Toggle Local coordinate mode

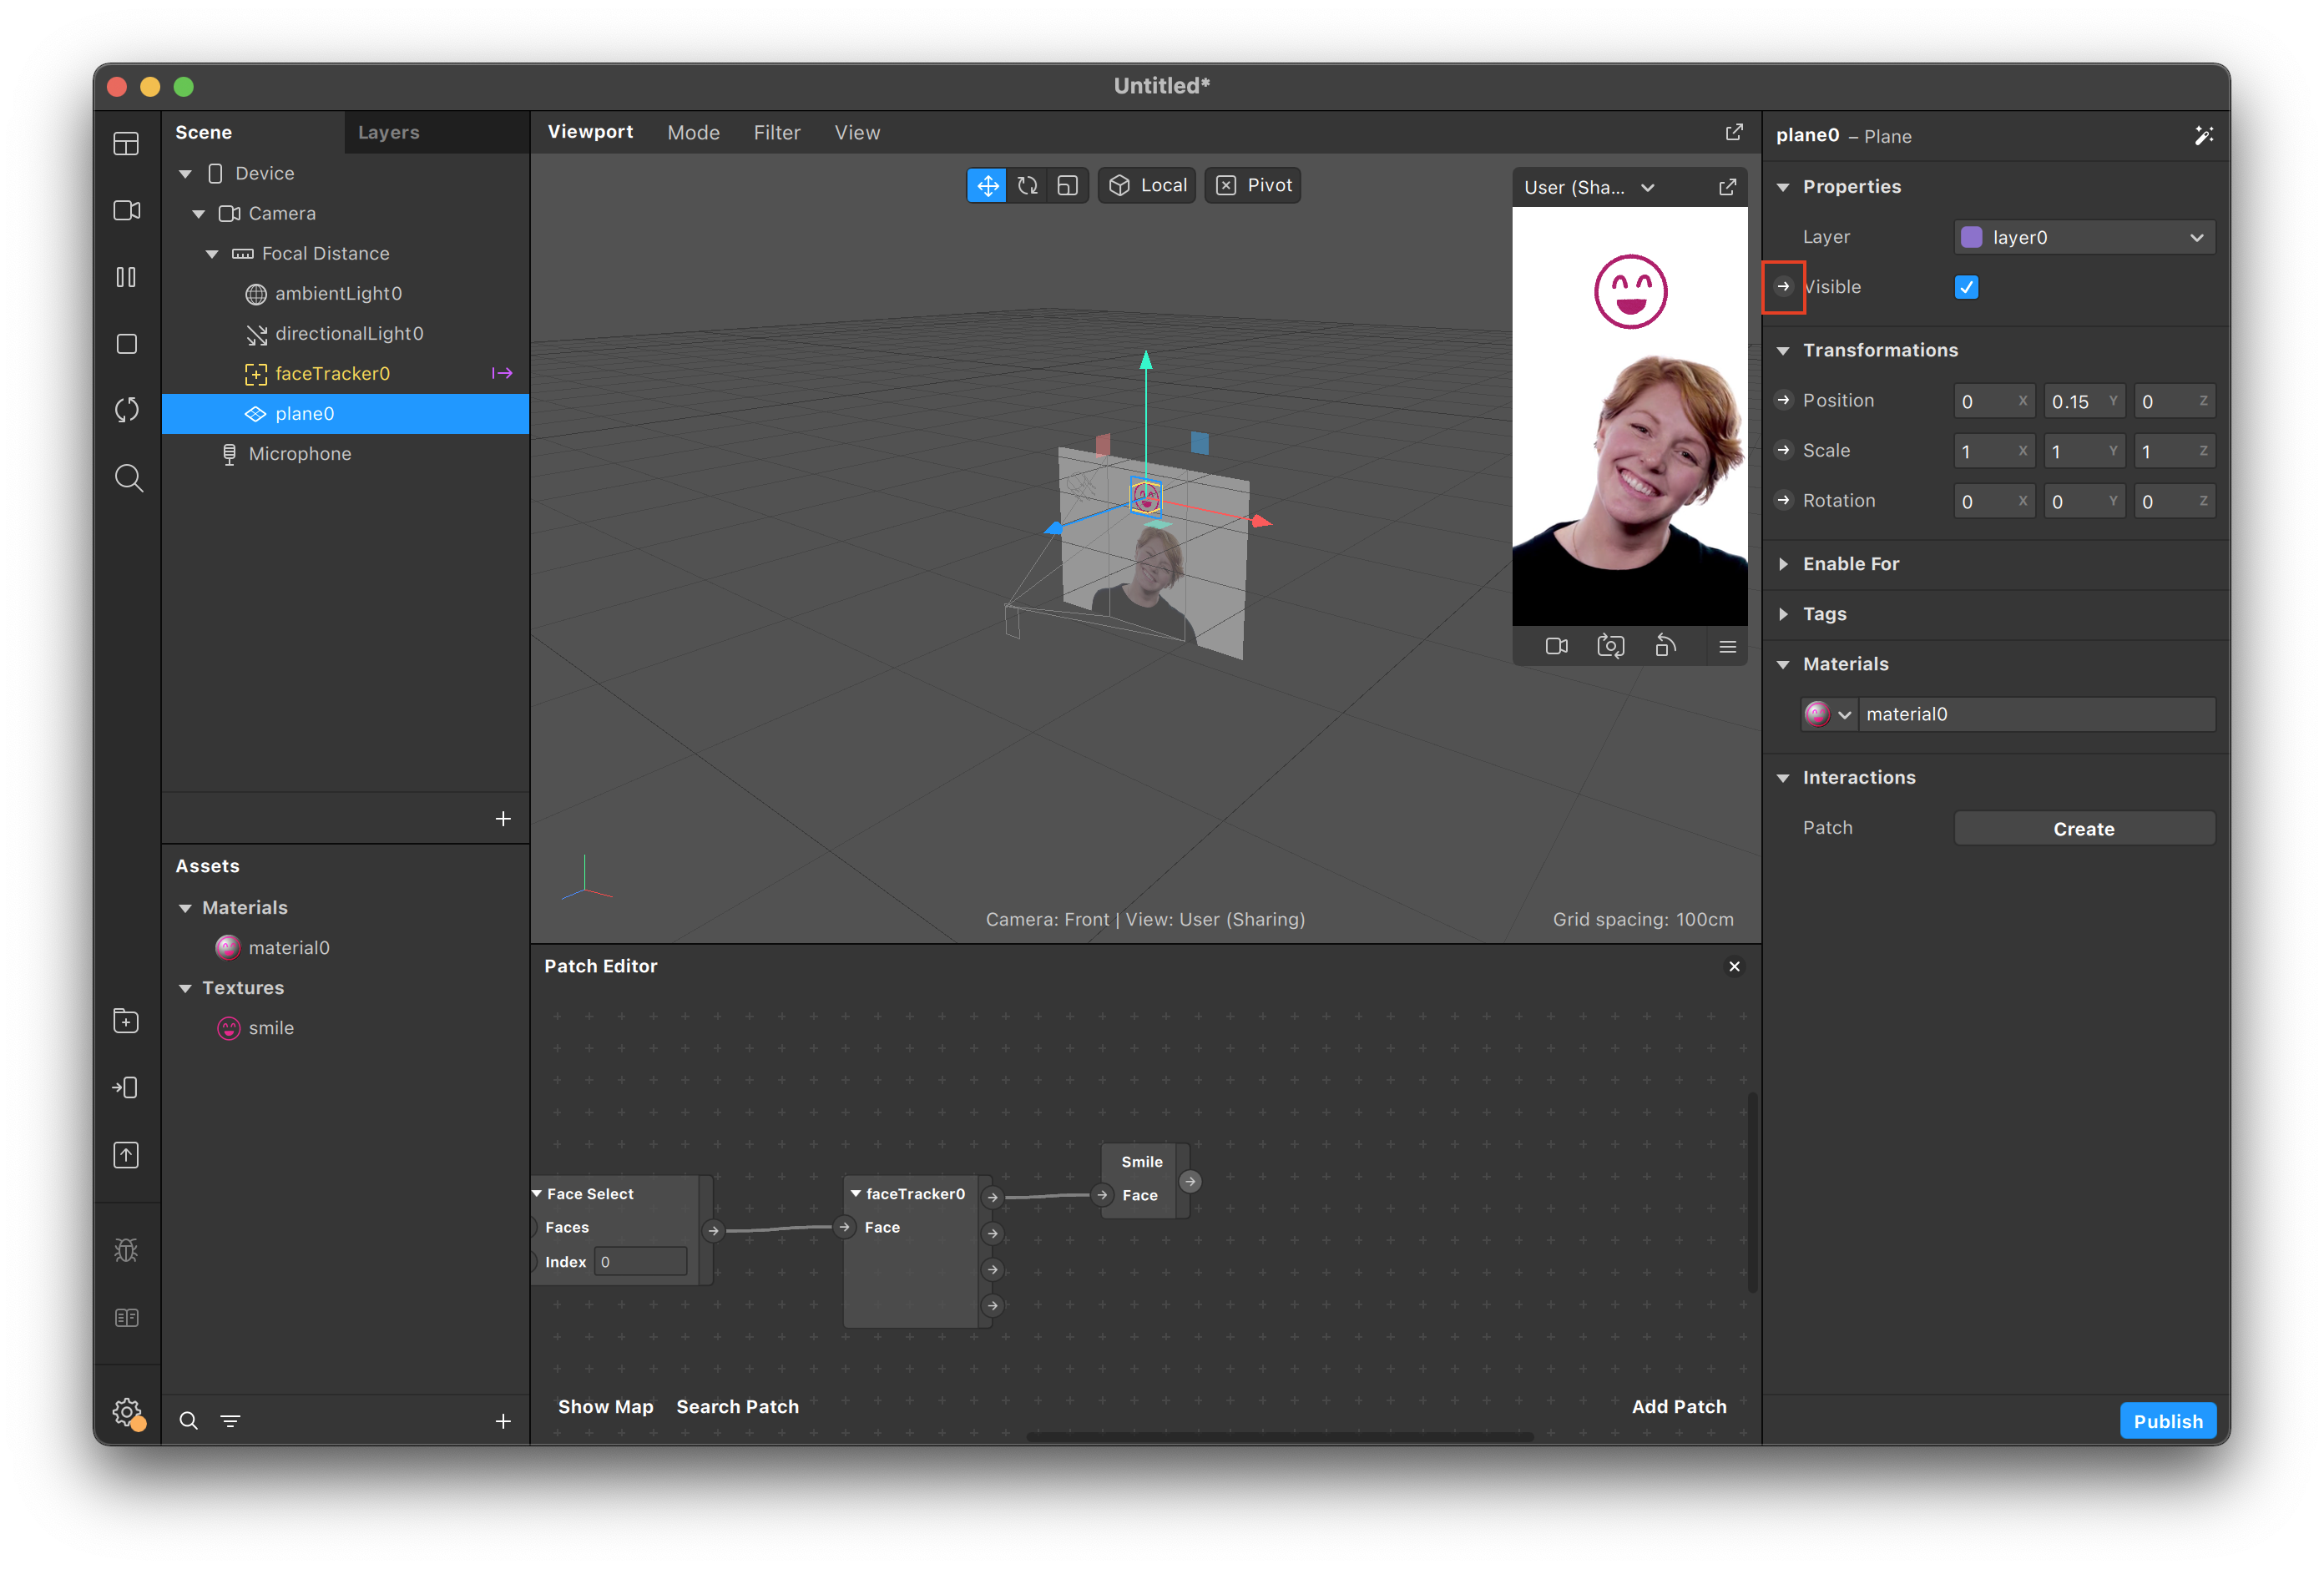click(1147, 185)
